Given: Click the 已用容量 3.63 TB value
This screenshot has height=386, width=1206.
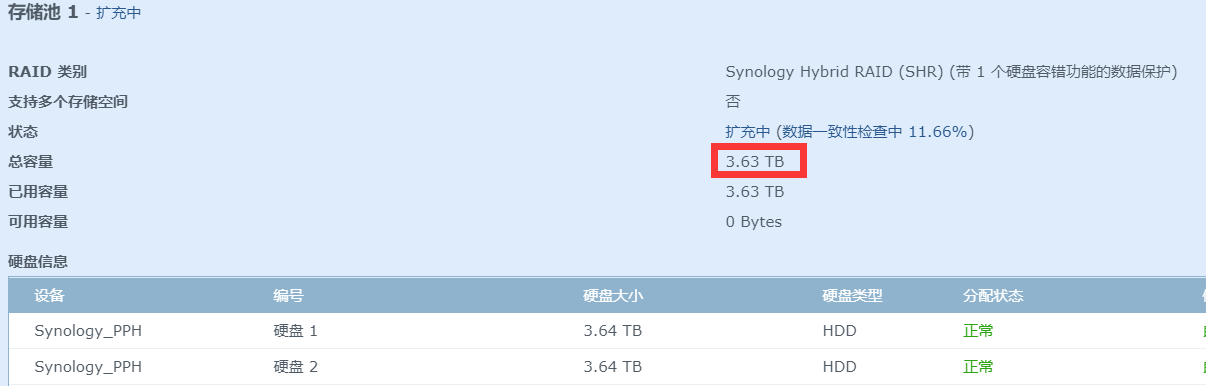Looking at the screenshot, I should tap(755, 191).
